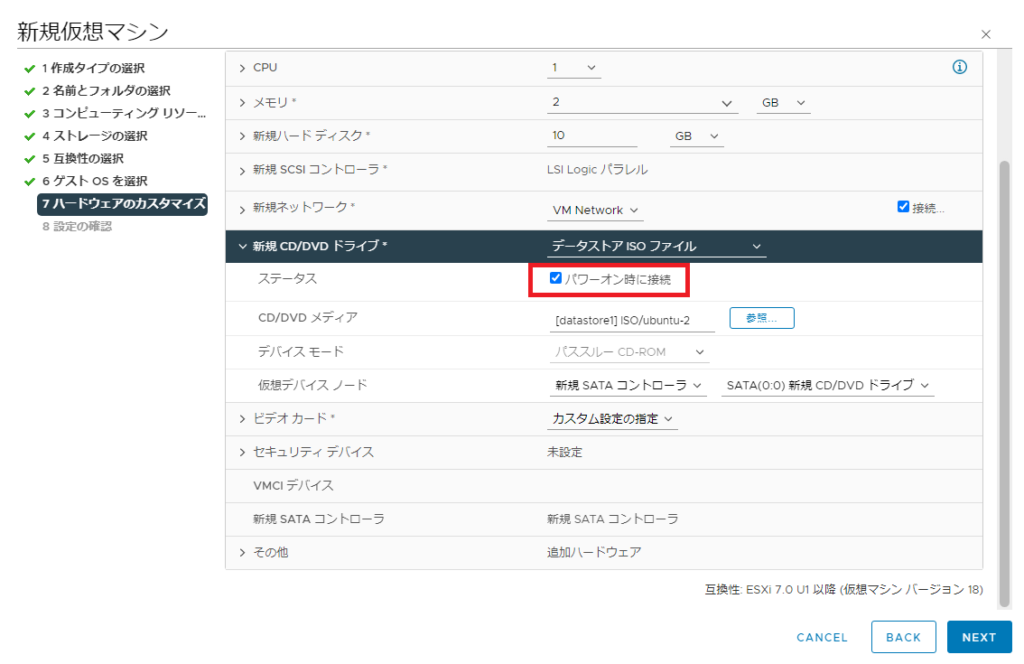The image size is (1024, 664).
Task: Click the デバイス モード label
Action: [300, 352]
